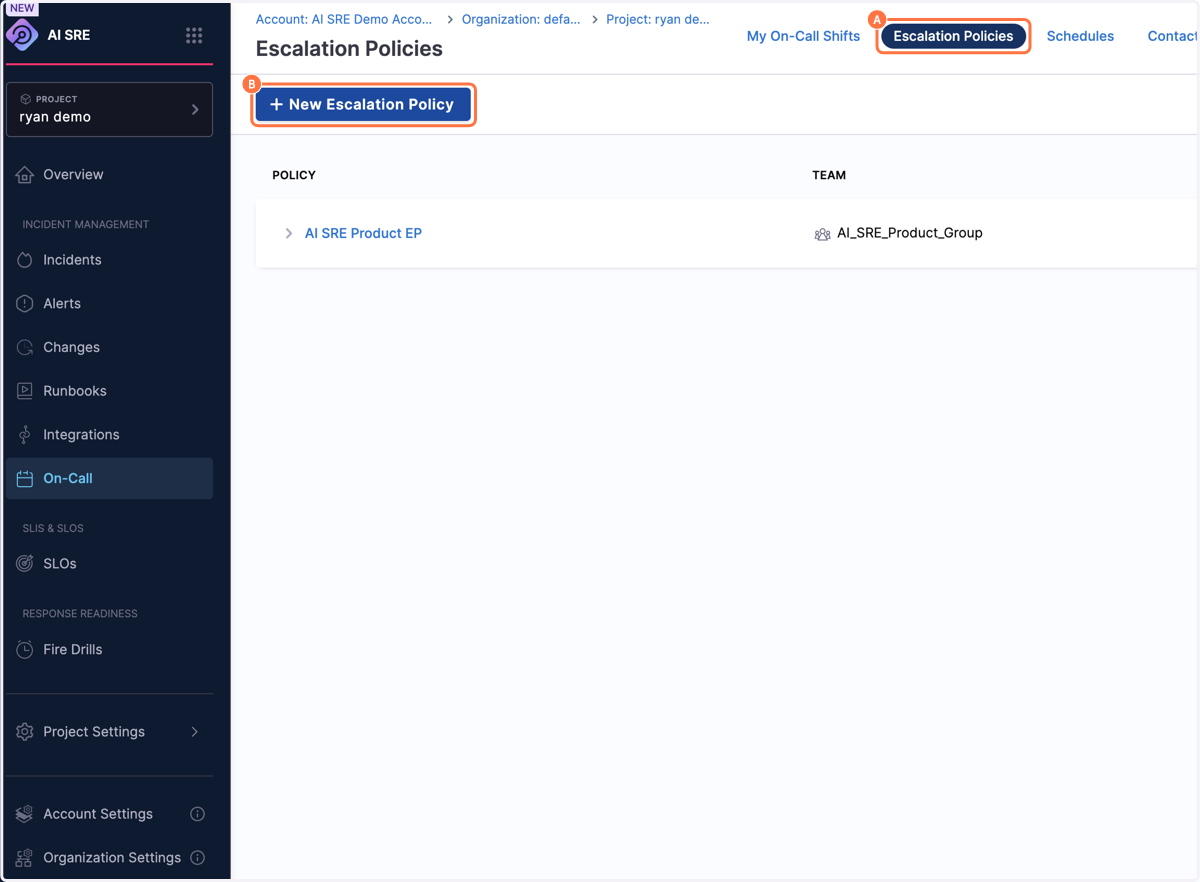Click the Project: ryan de... breadcrumb

(x=658, y=19)
